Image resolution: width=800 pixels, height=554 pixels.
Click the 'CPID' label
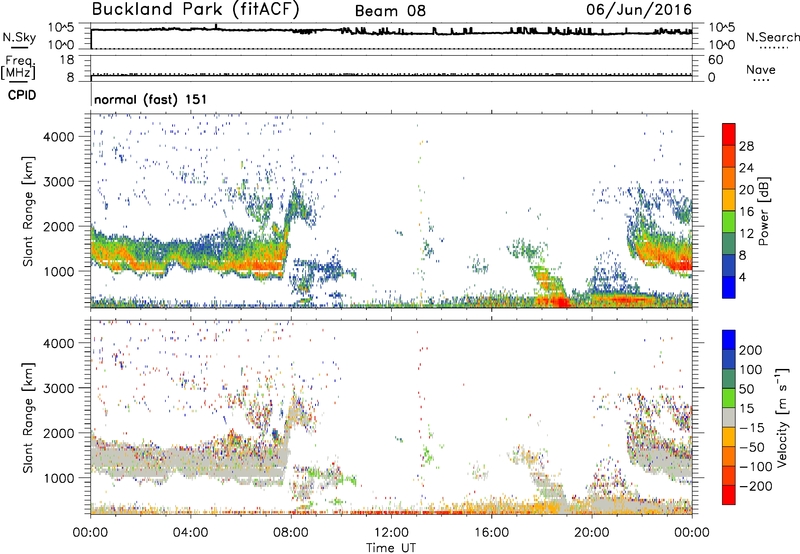[22, 95]
